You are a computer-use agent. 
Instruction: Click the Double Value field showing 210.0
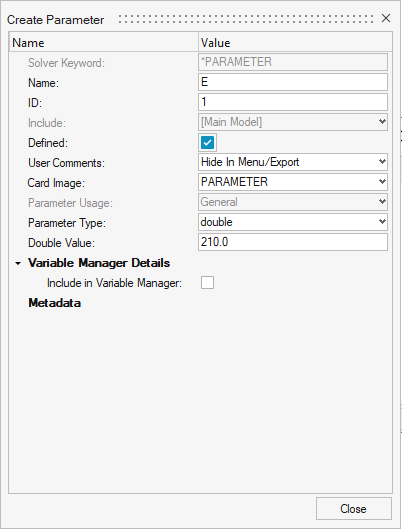click(293, 242)
